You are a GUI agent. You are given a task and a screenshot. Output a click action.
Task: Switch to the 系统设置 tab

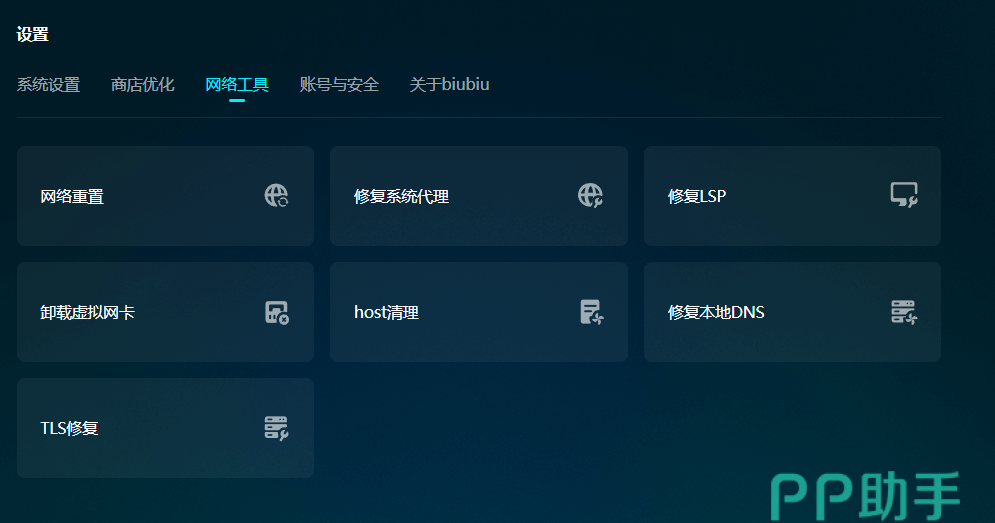point(48,85)
